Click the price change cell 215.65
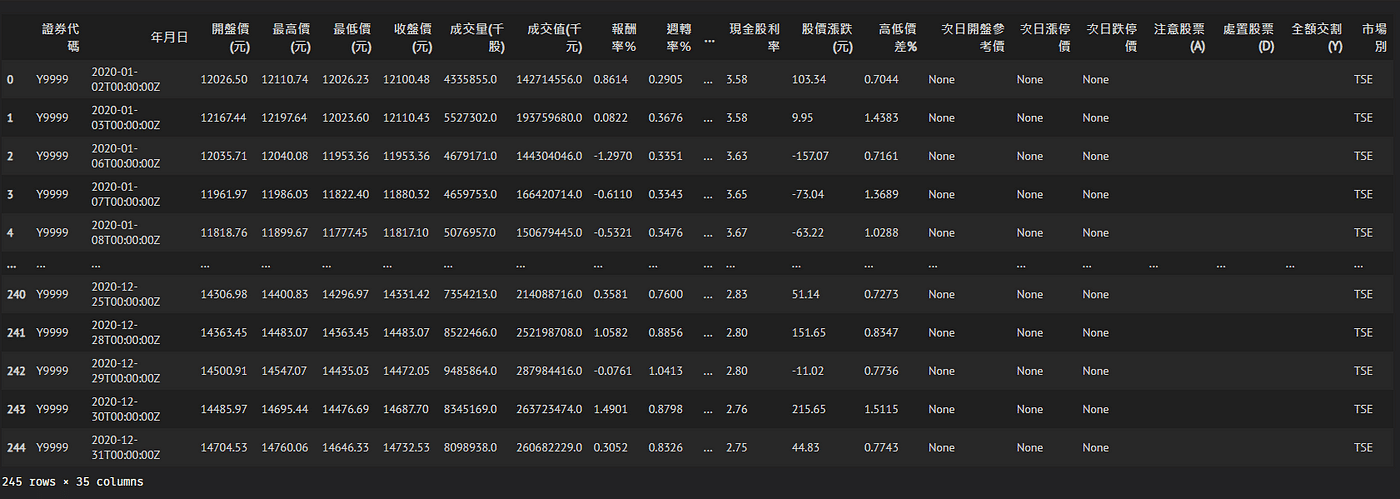The height and width of the screenshot is (499, 1400). click(x=808, y=409)
